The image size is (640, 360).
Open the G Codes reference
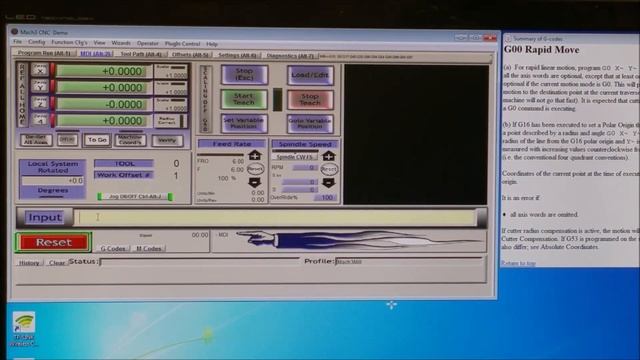tap(113, 248)
